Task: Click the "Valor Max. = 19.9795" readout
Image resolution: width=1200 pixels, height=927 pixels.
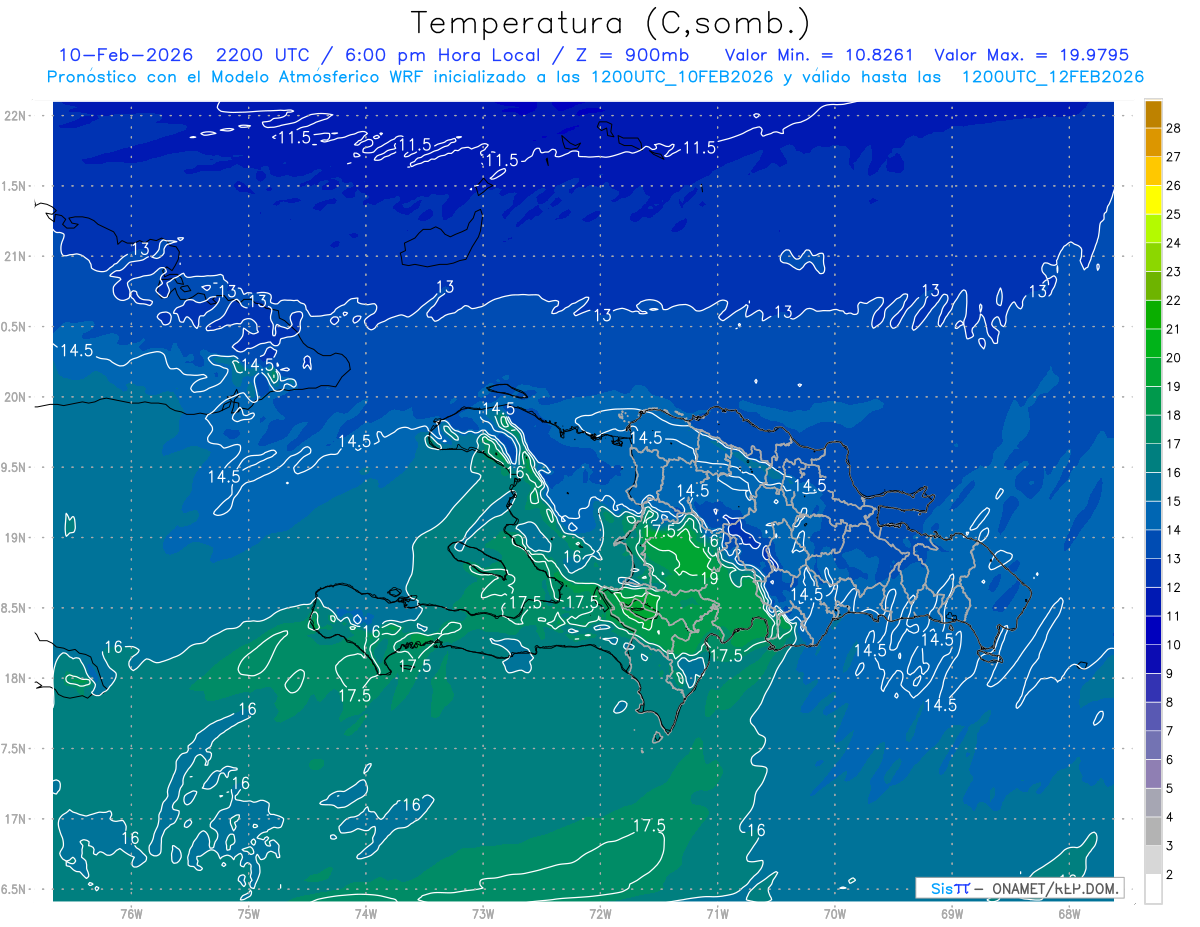Action: point(1030,56)
